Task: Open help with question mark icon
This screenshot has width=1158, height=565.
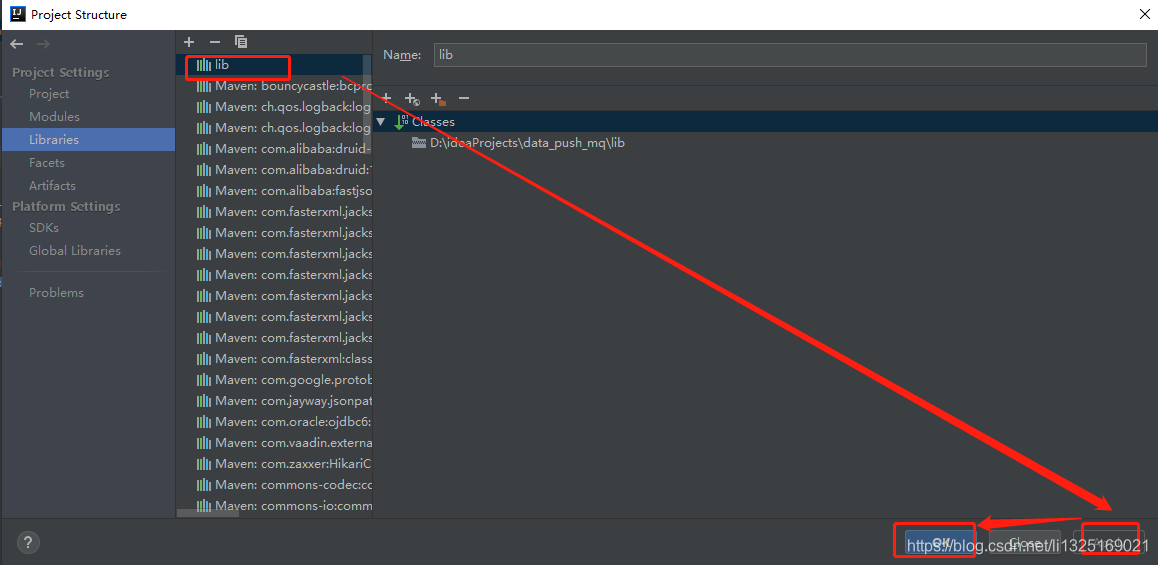Action: coord(28,543)
